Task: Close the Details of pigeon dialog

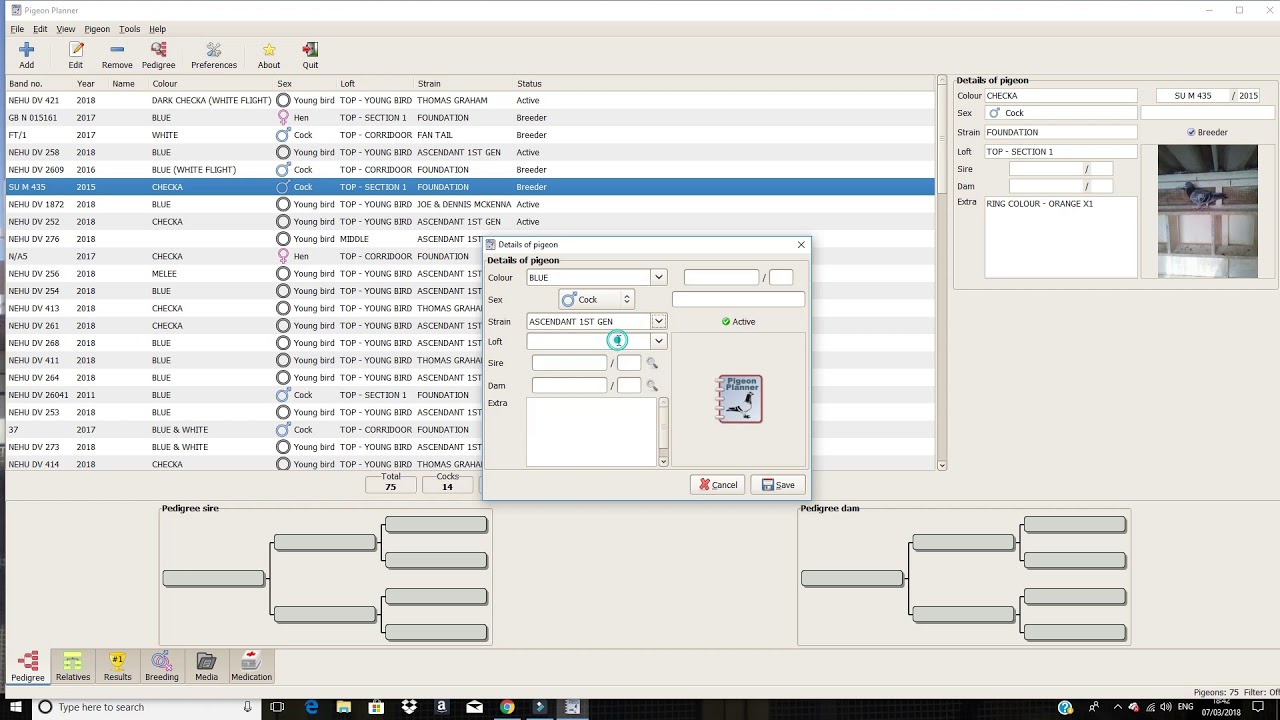Action: click(x=801, y=245)
